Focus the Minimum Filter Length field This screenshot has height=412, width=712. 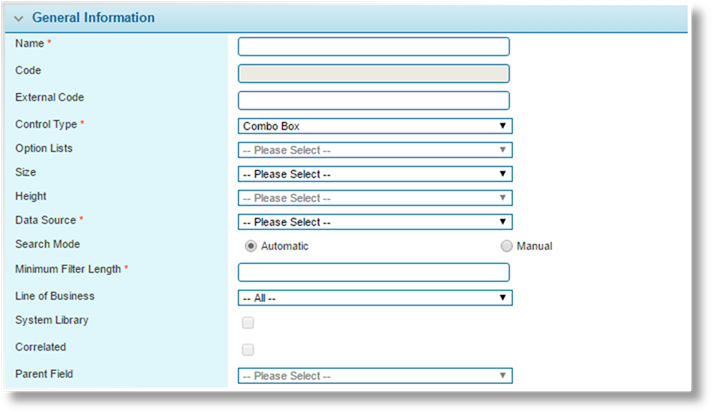[374, 273]
